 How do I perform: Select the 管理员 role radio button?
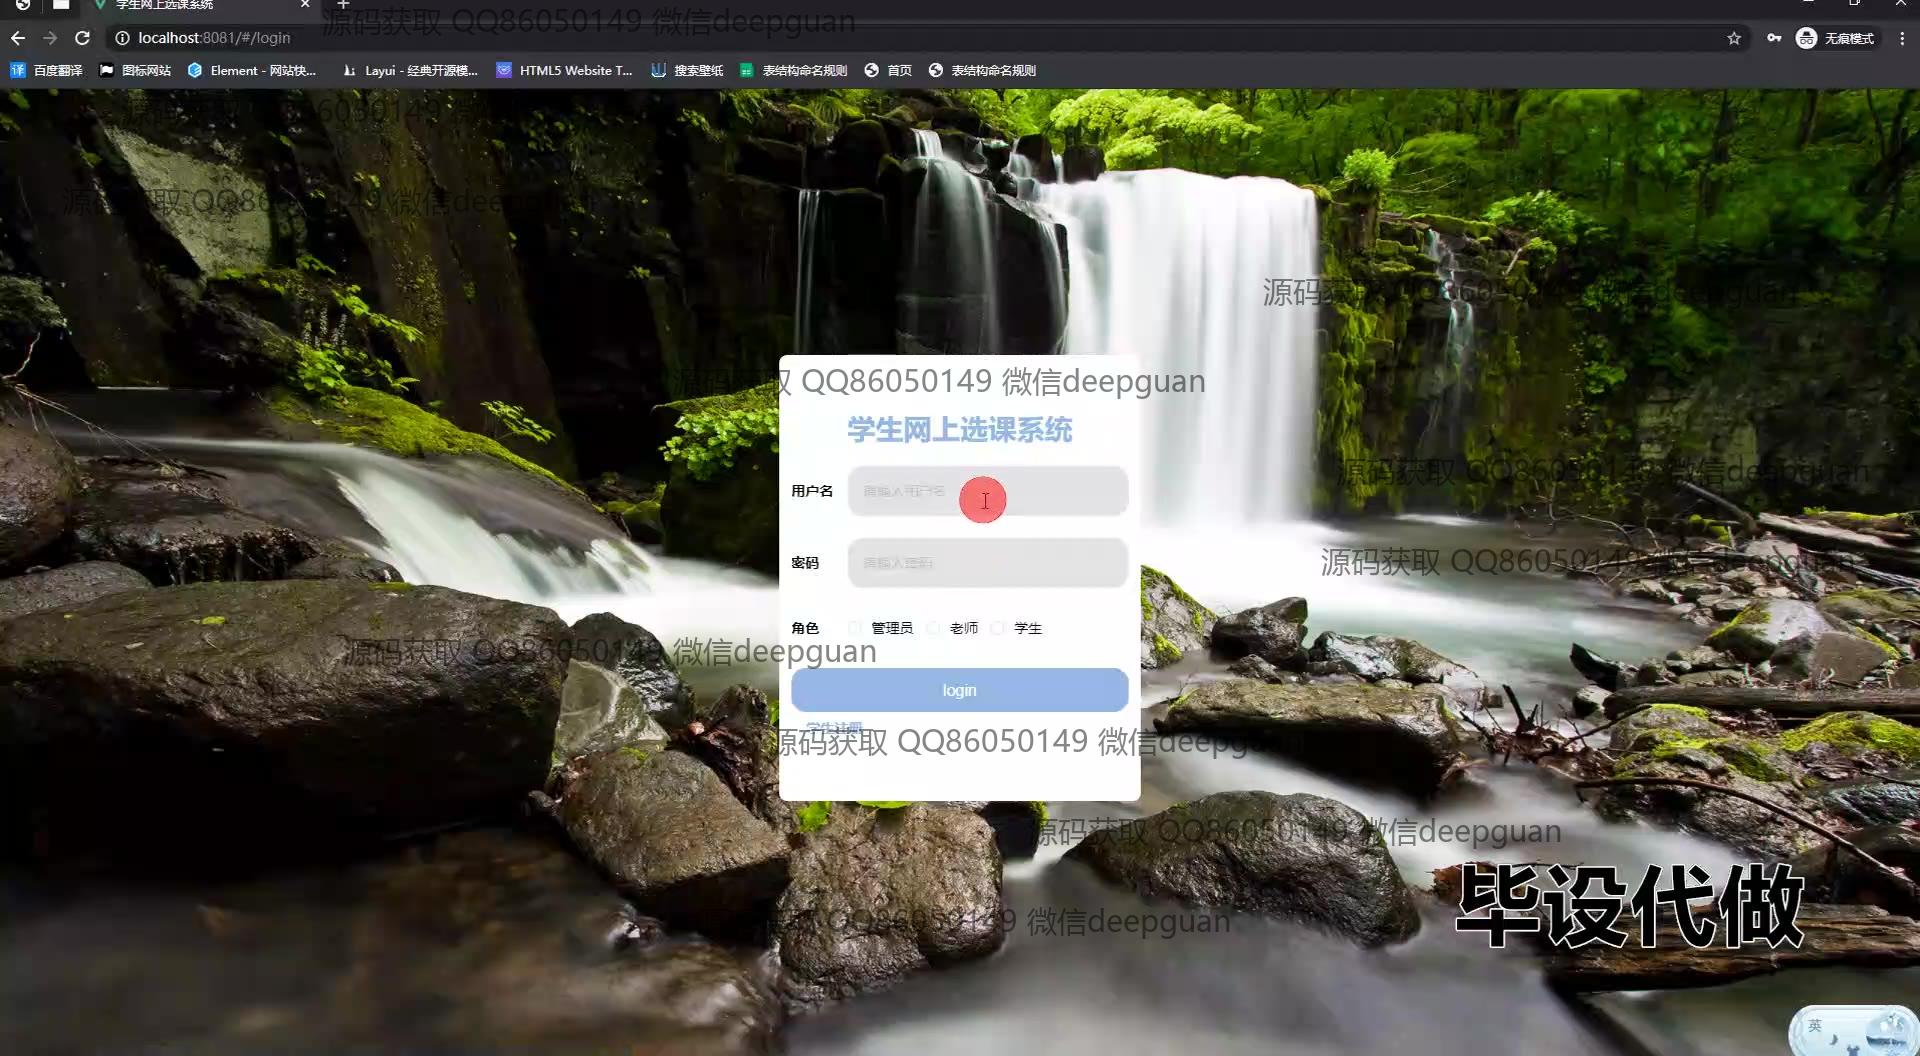(x=855, y=628)
